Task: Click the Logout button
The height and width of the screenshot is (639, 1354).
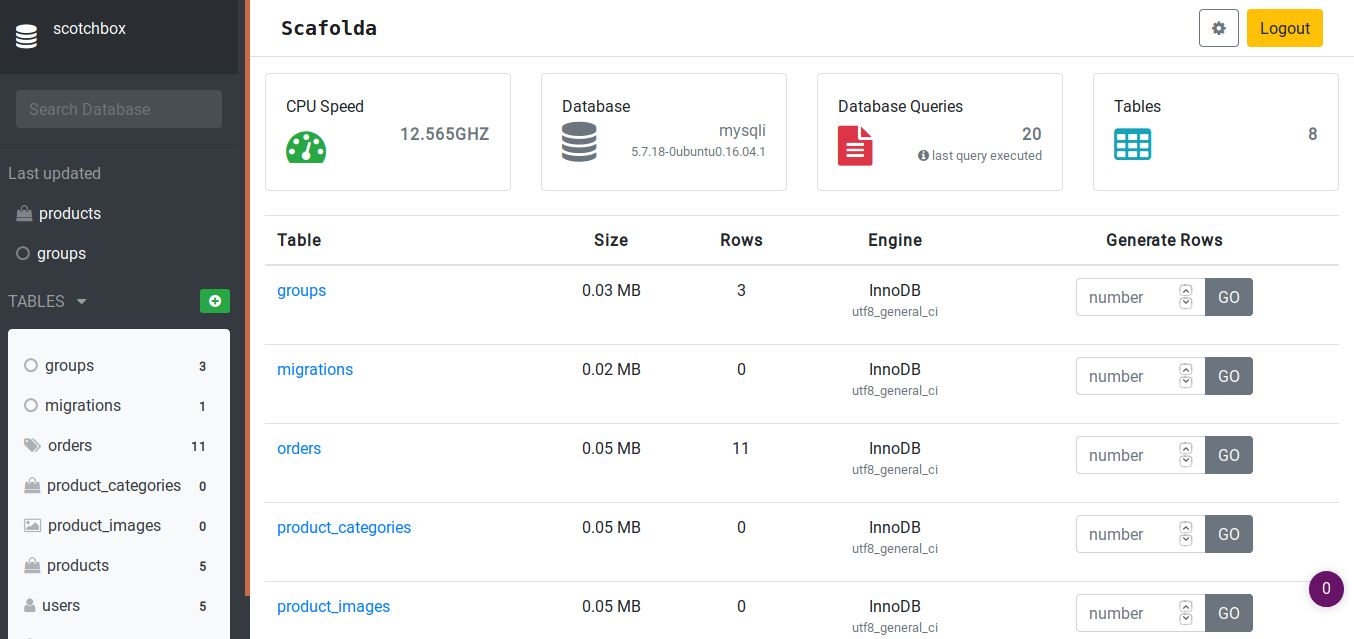Action: pos(1285,28)
